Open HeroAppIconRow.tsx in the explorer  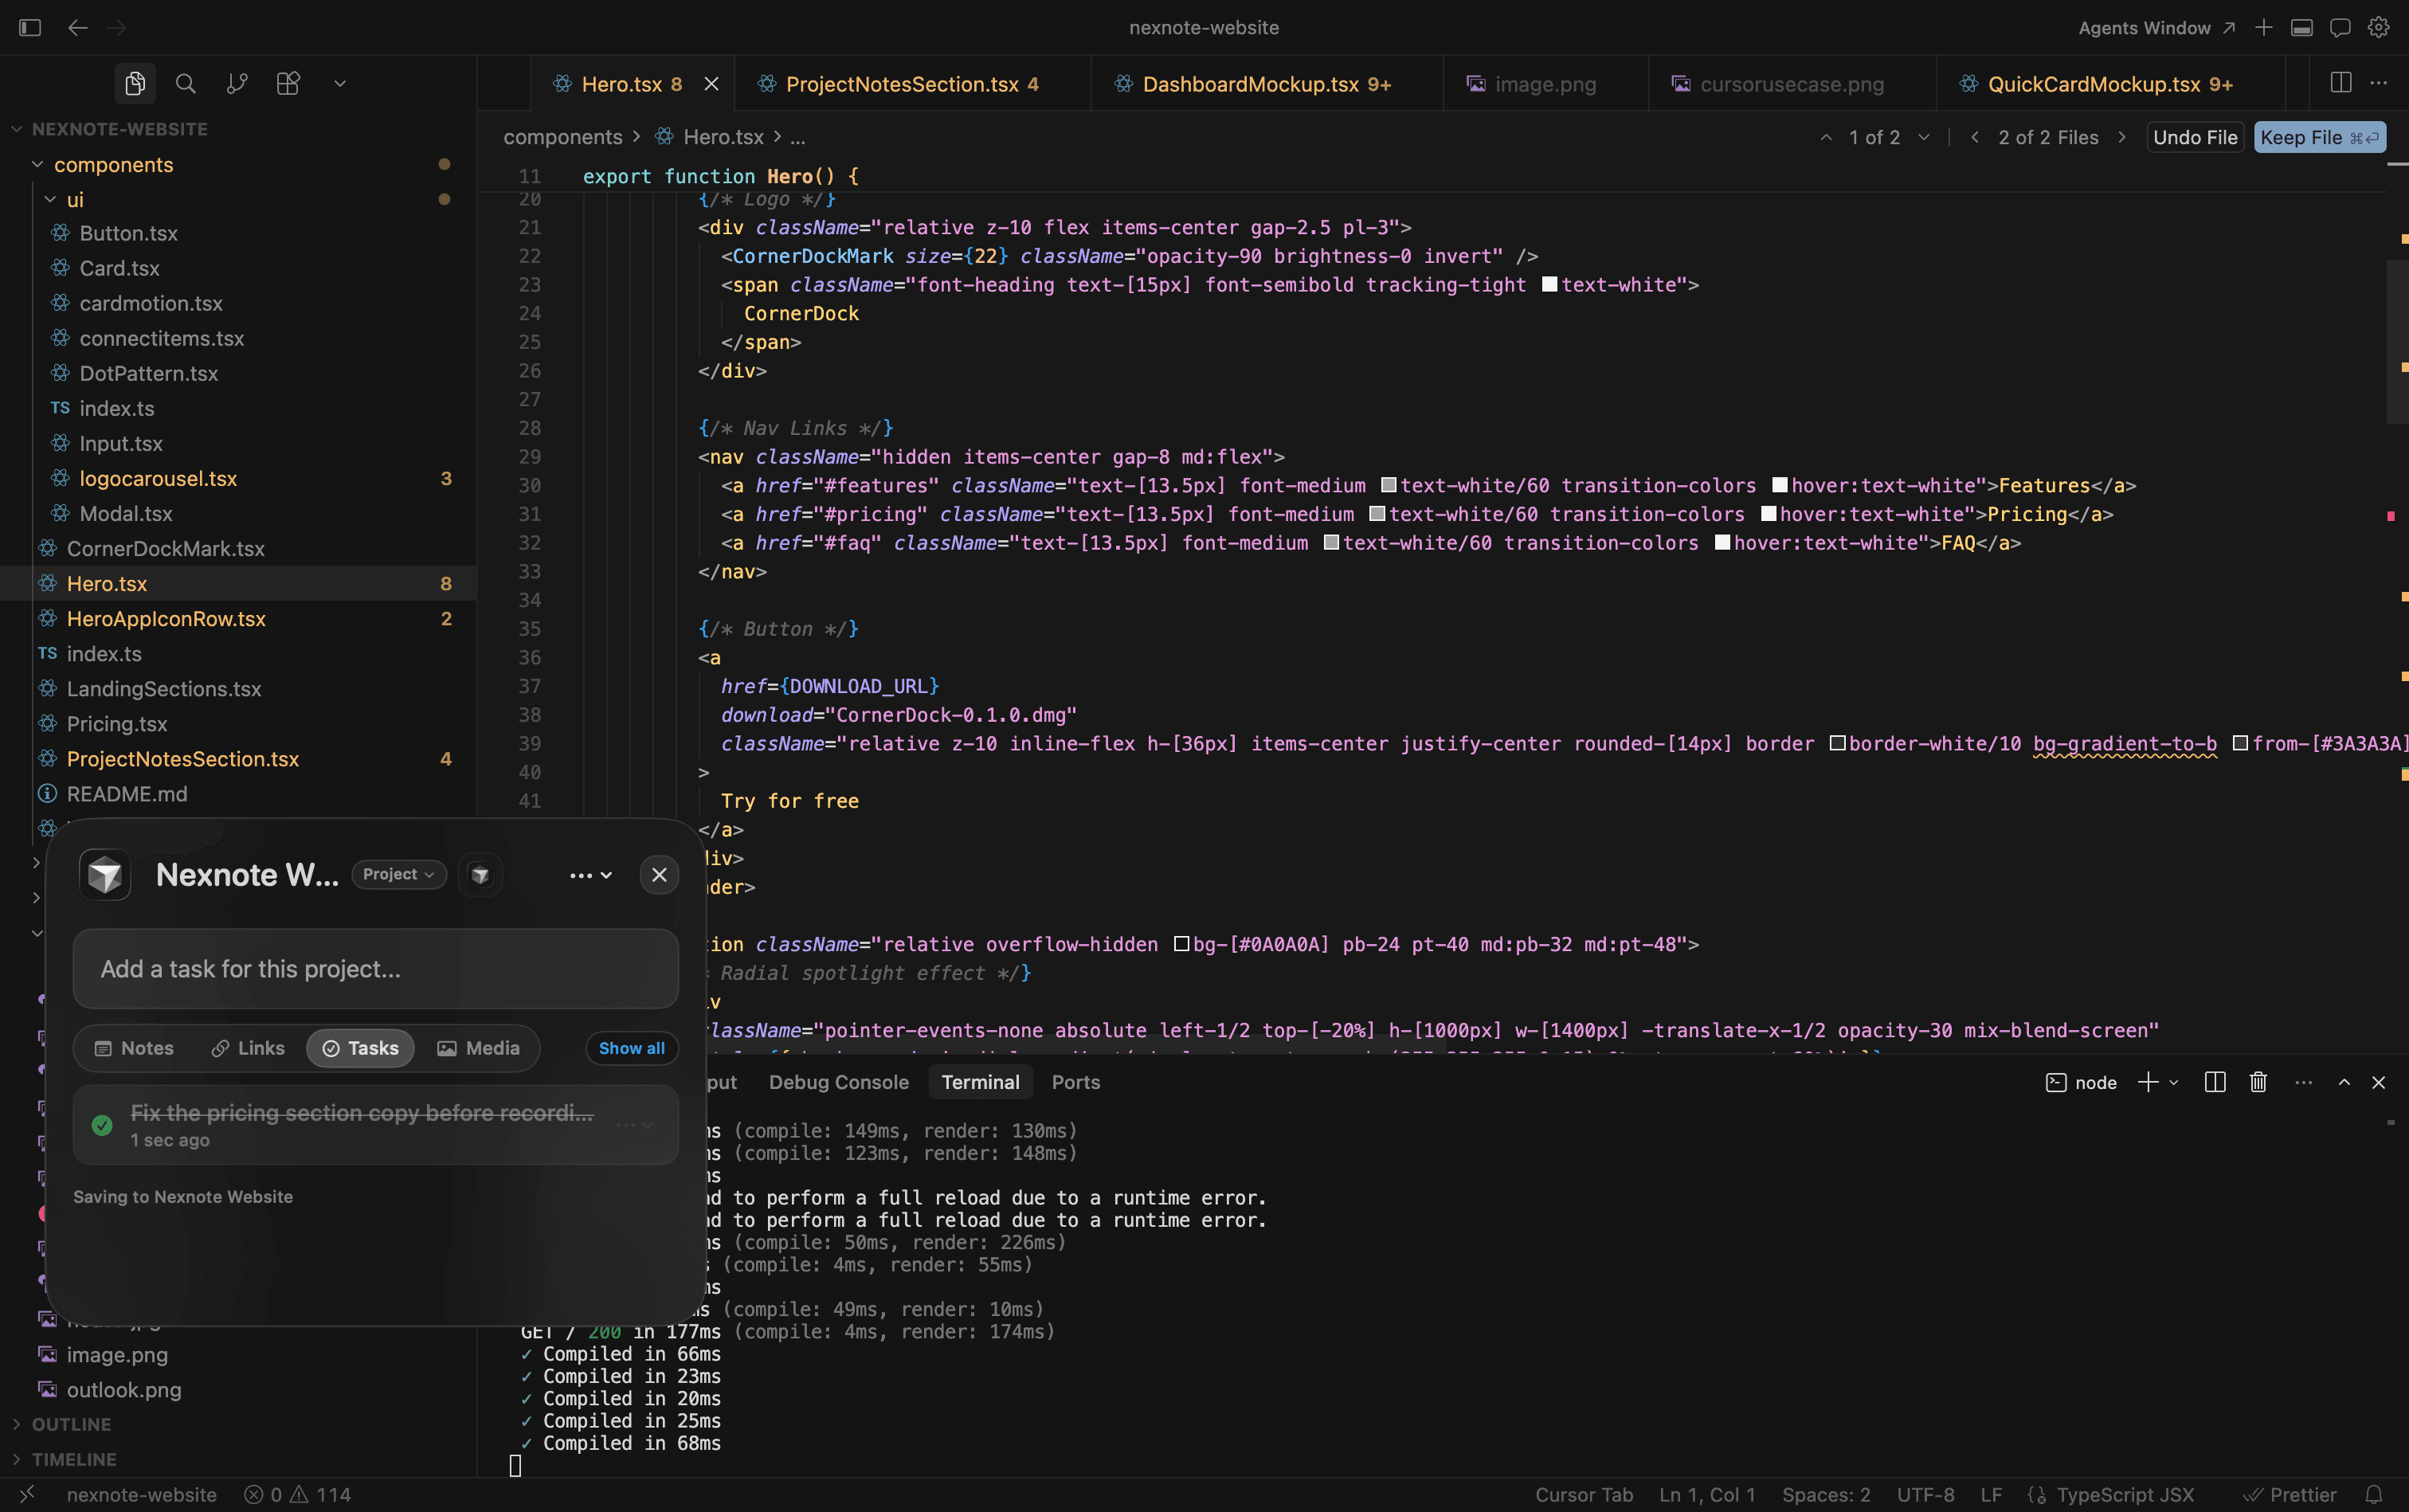[x=166, y=618]
